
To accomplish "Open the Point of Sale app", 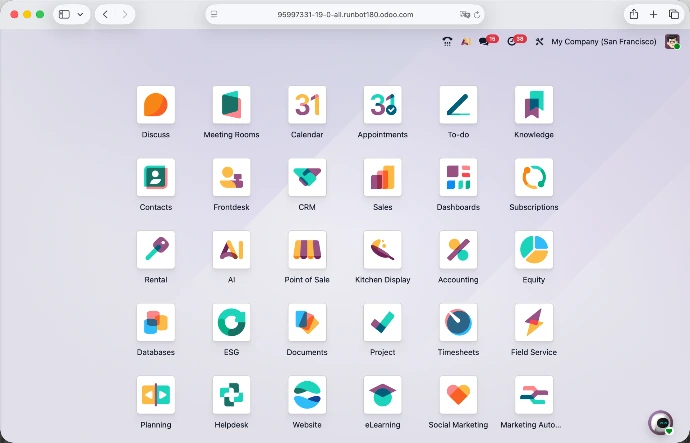I will tap(307, 250).
